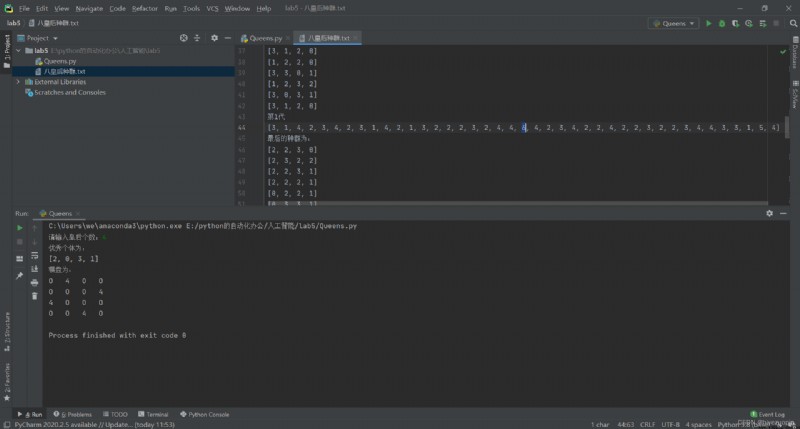Print the Run console output
Viewport: 800px width, 429px height.
point(34,283)
